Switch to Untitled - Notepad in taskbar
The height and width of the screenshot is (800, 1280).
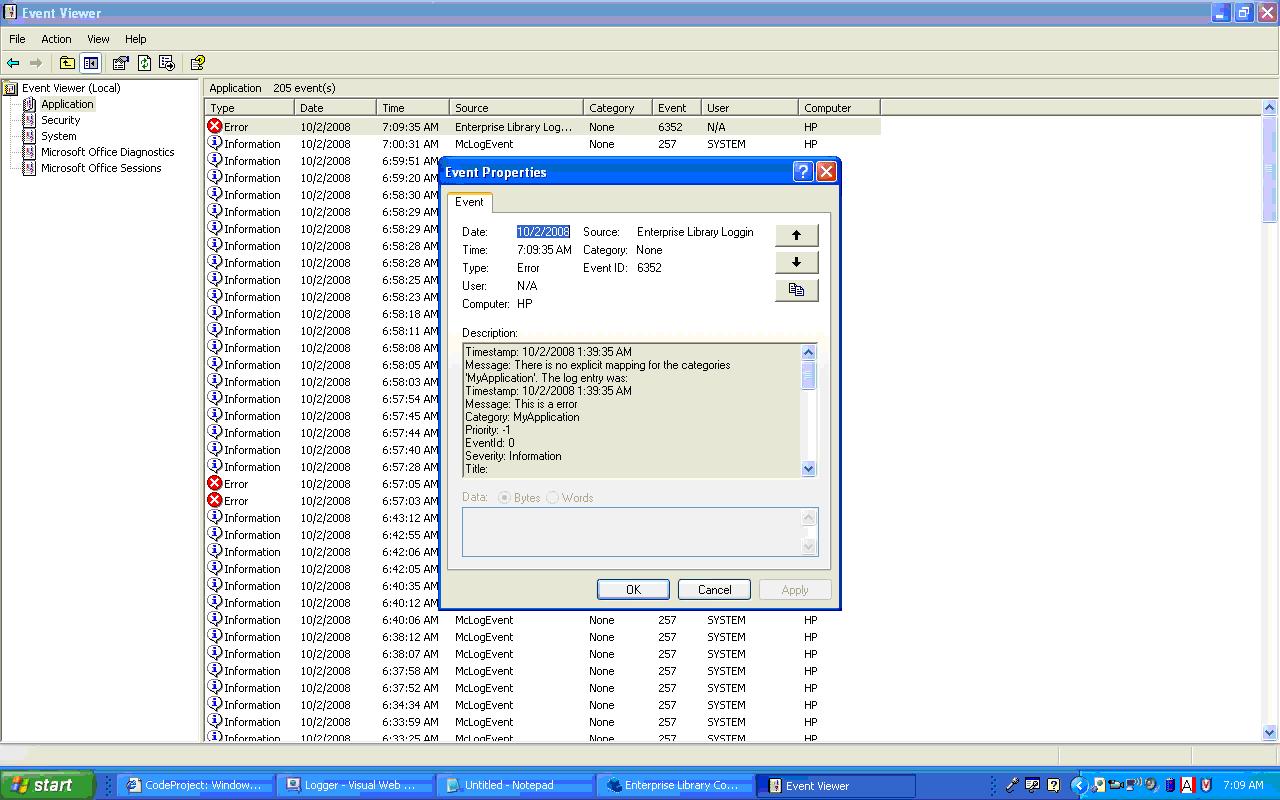click(516, 785)
